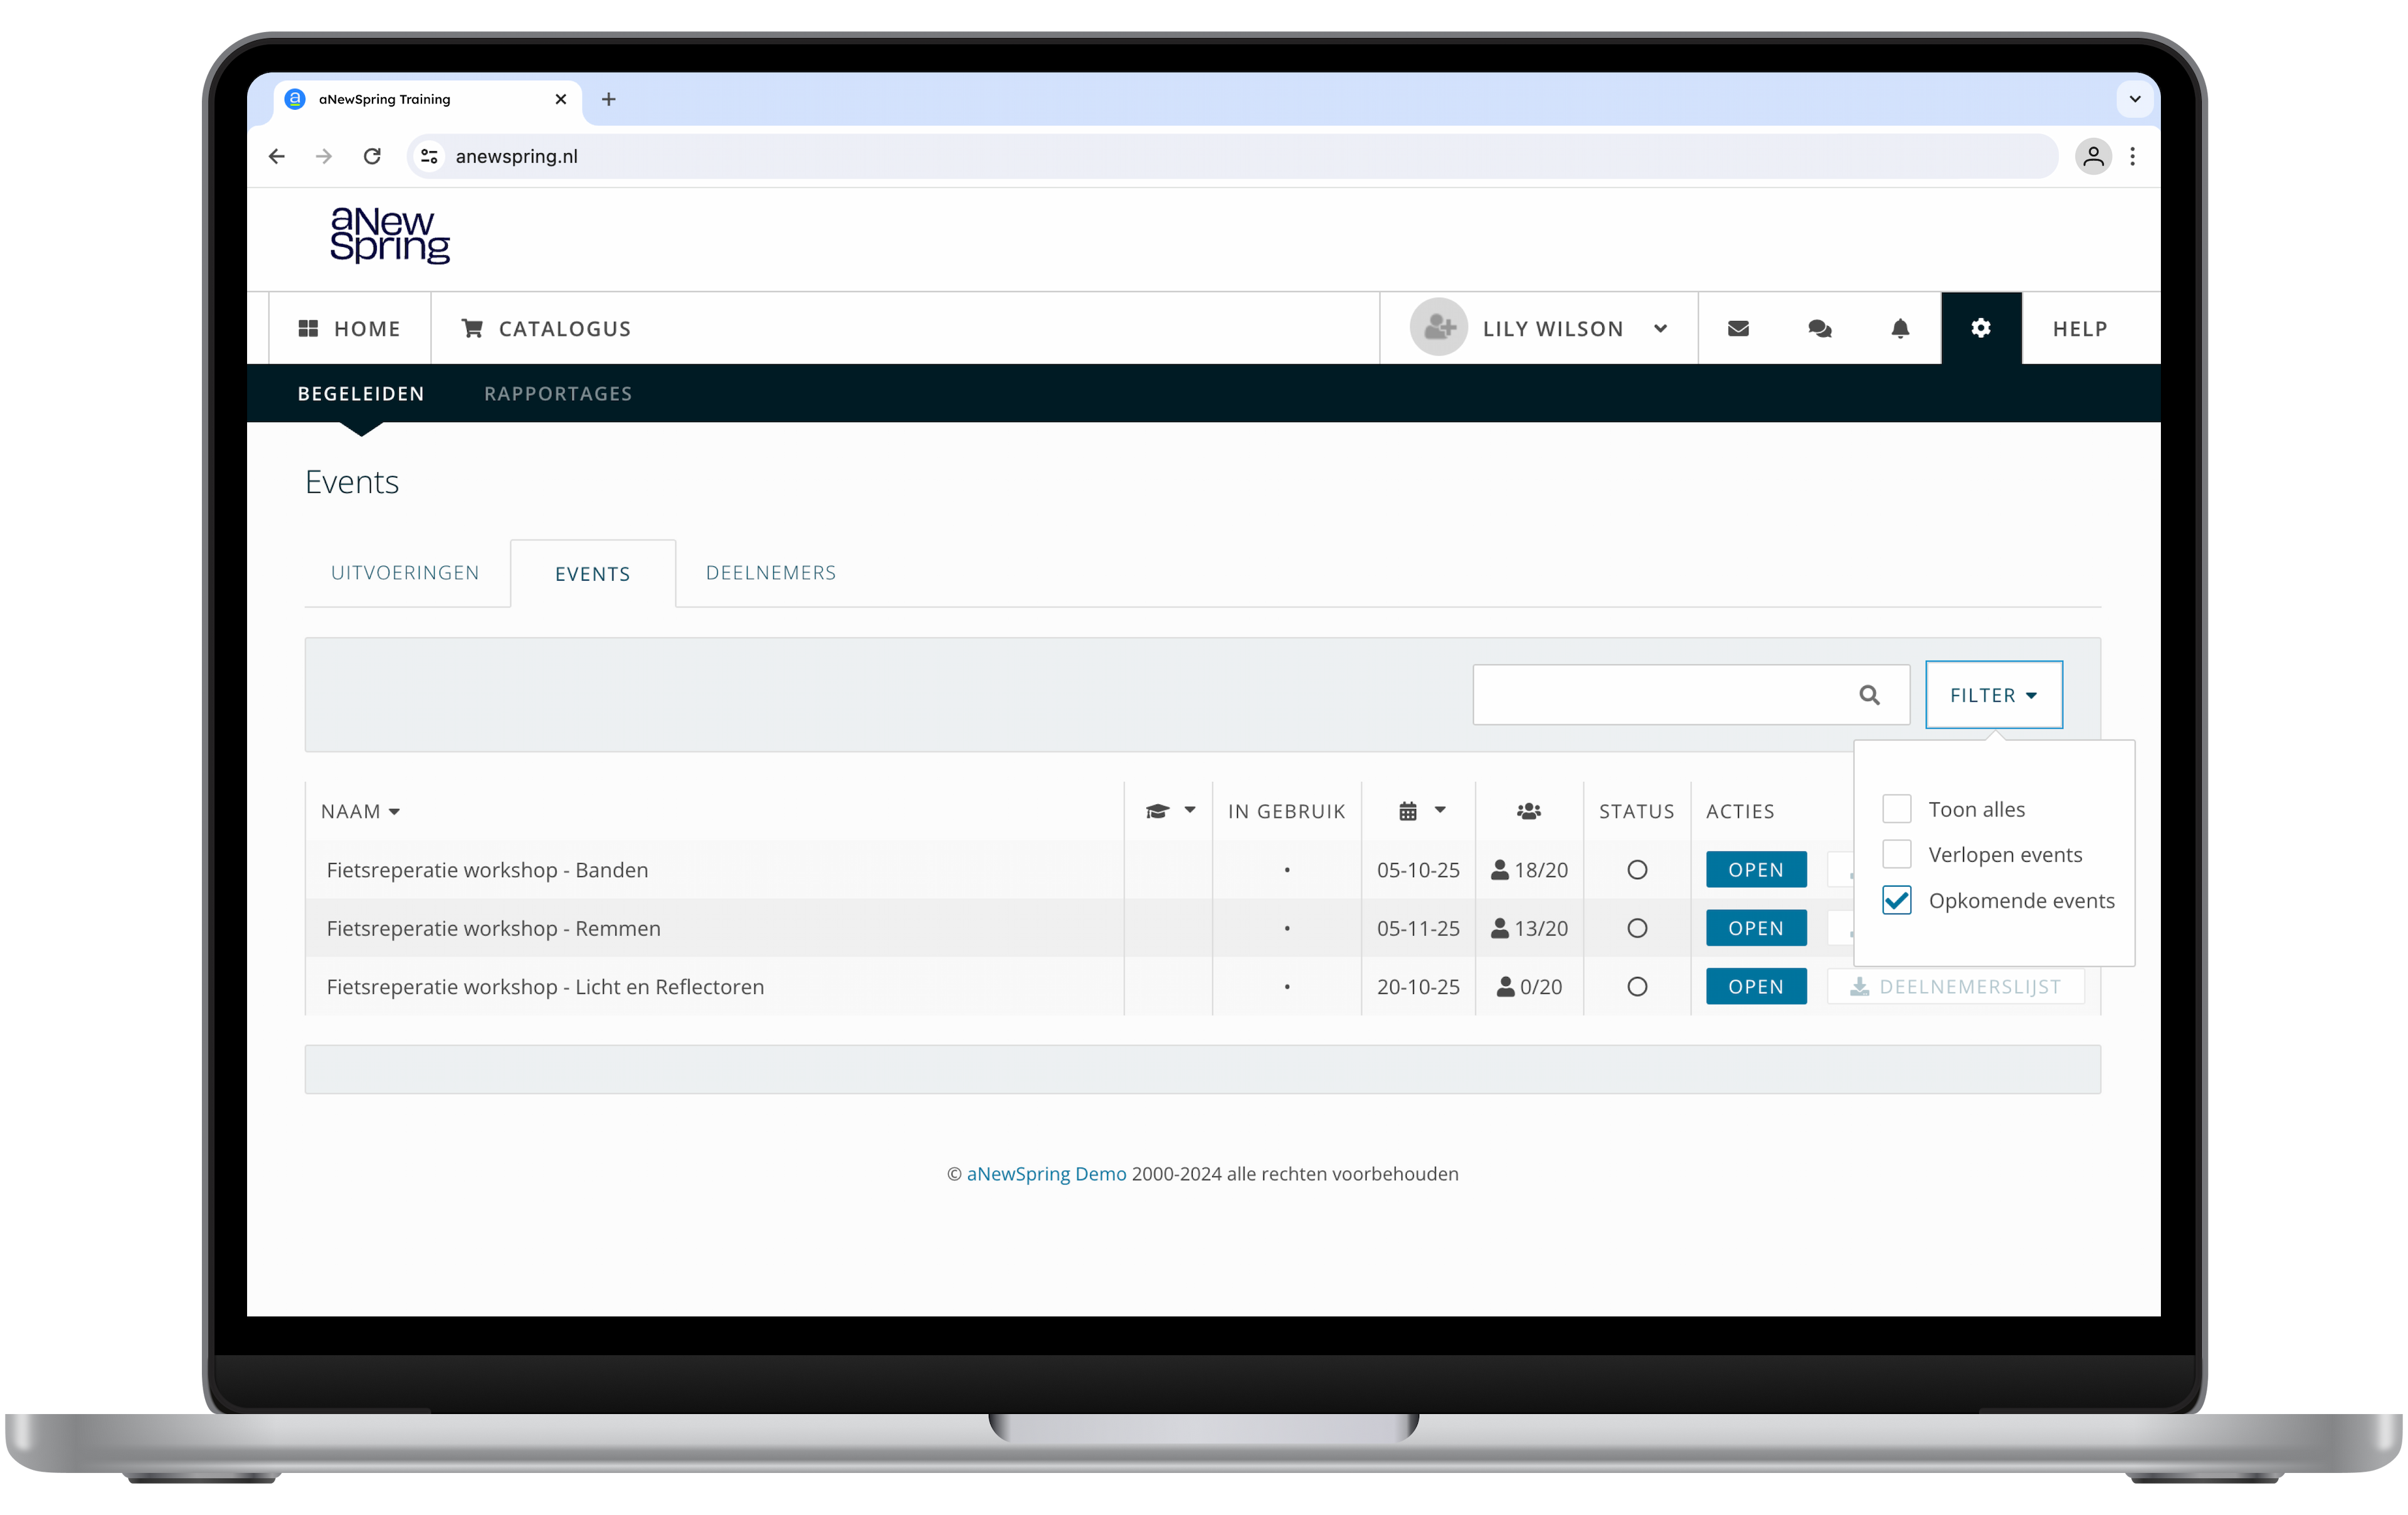Image resolution: width=2408 pixels, height=1515 pixels.
Task: Switch to Rapportages section
Action: [x=558, y=394]
